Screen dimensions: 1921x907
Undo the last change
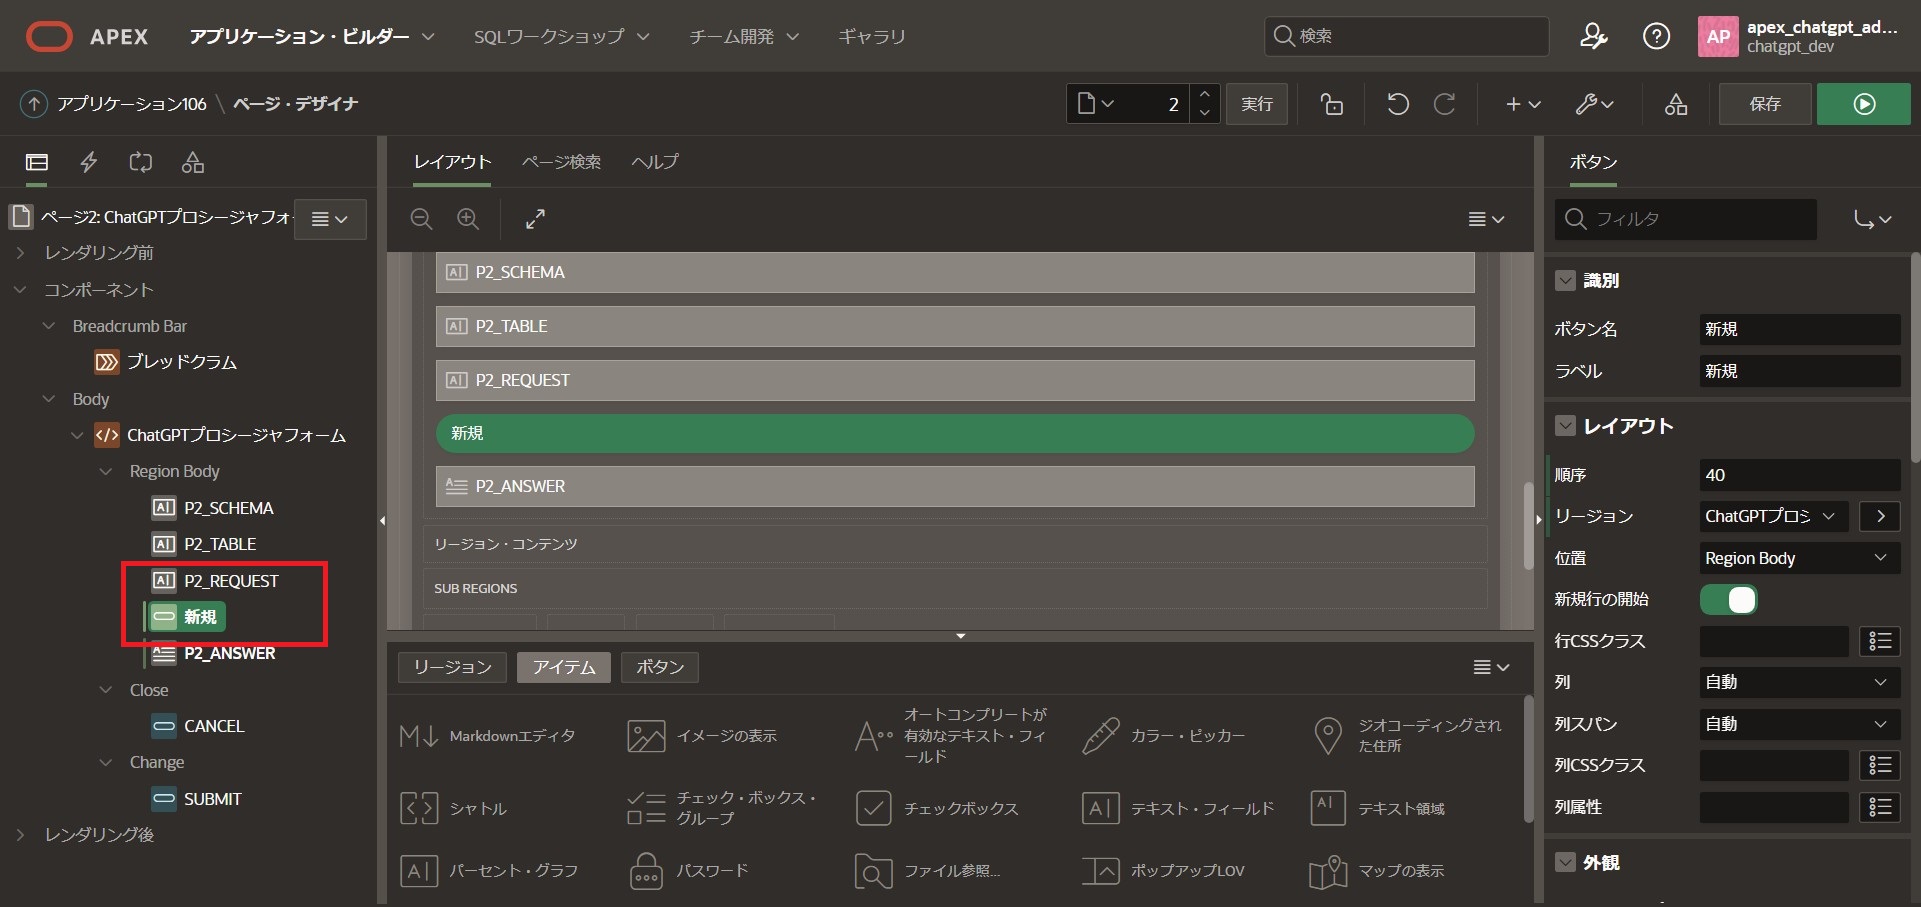1398,104
